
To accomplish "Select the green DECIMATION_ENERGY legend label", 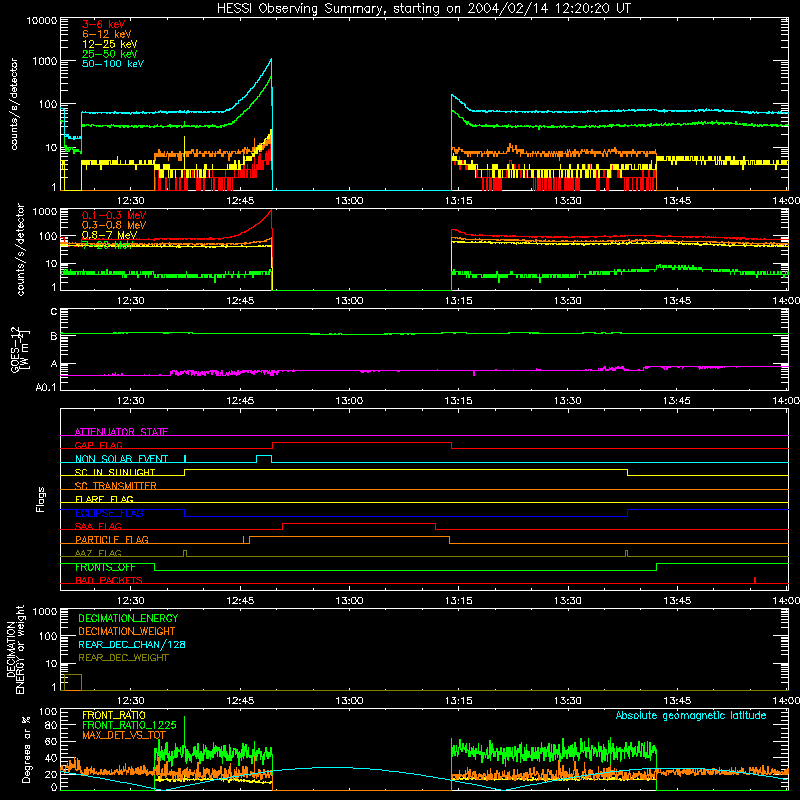I will coord(128,618).
